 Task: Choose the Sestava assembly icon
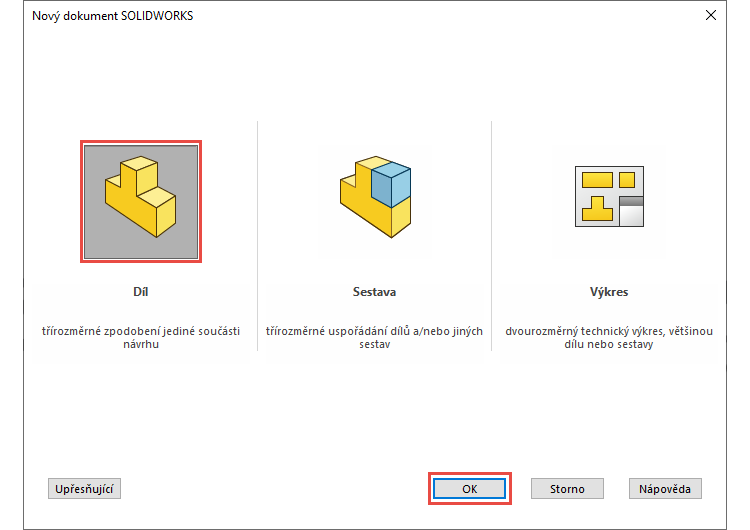375,197
